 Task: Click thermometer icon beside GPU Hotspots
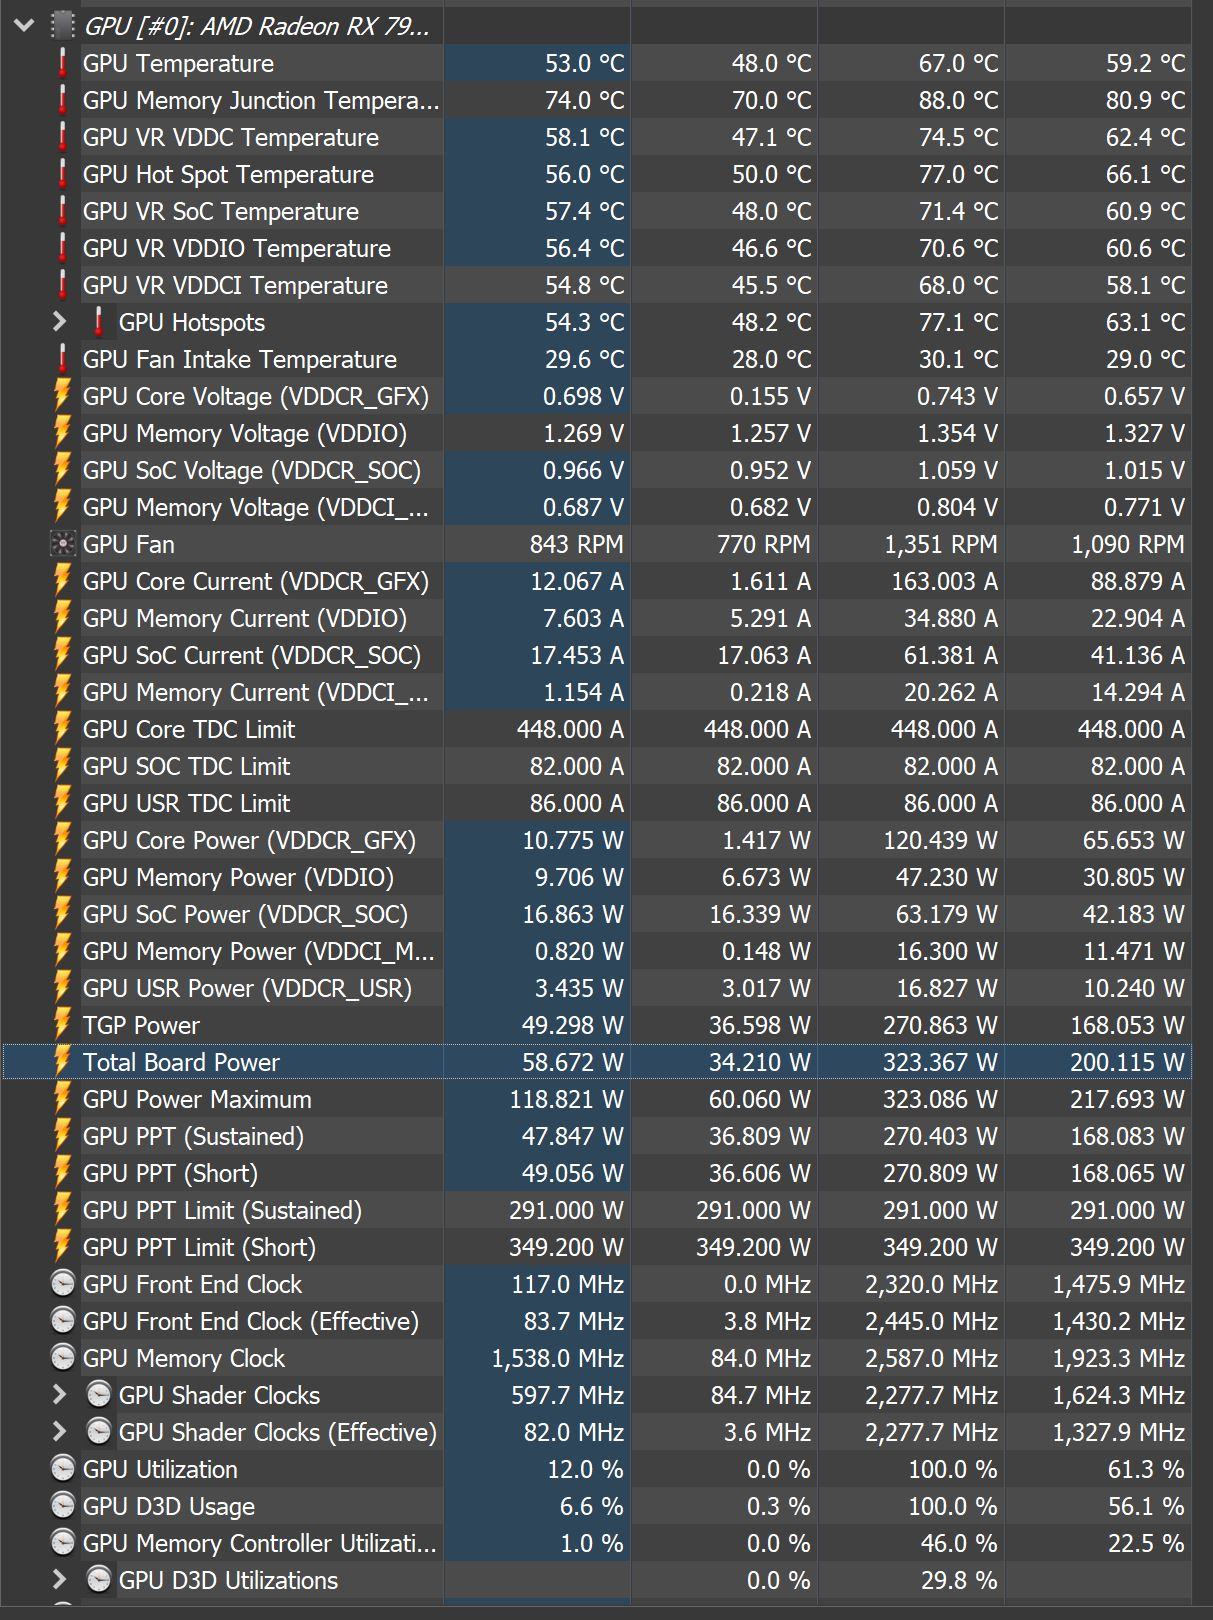[x=98, y=322]
